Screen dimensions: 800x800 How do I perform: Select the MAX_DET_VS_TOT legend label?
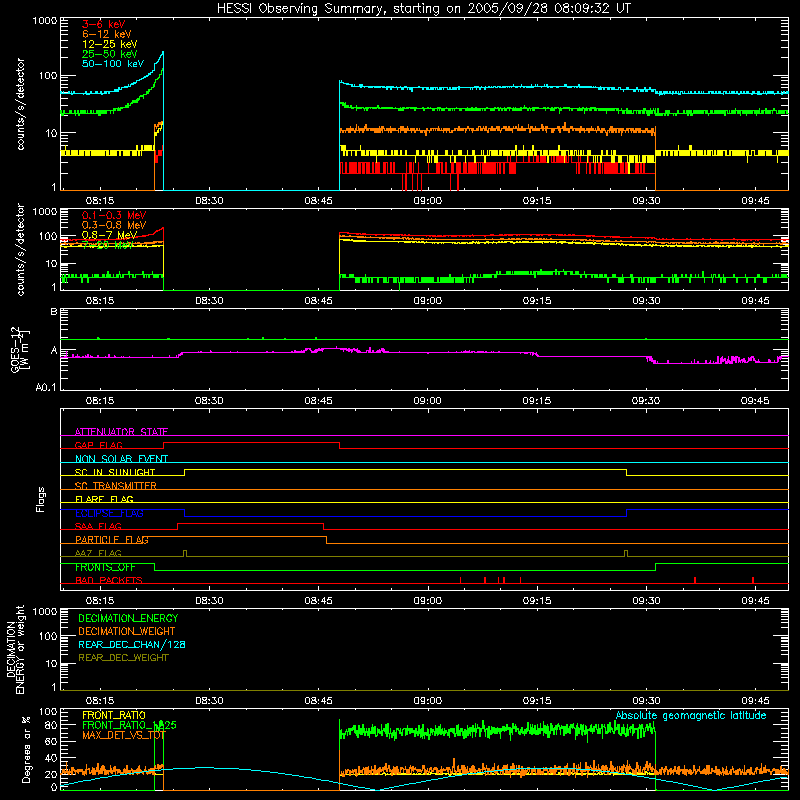[x=123, y=735]
